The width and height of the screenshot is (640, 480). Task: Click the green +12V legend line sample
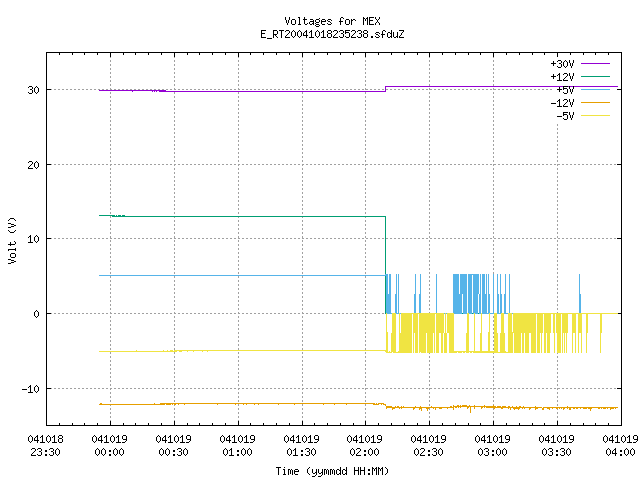point(595,76)
